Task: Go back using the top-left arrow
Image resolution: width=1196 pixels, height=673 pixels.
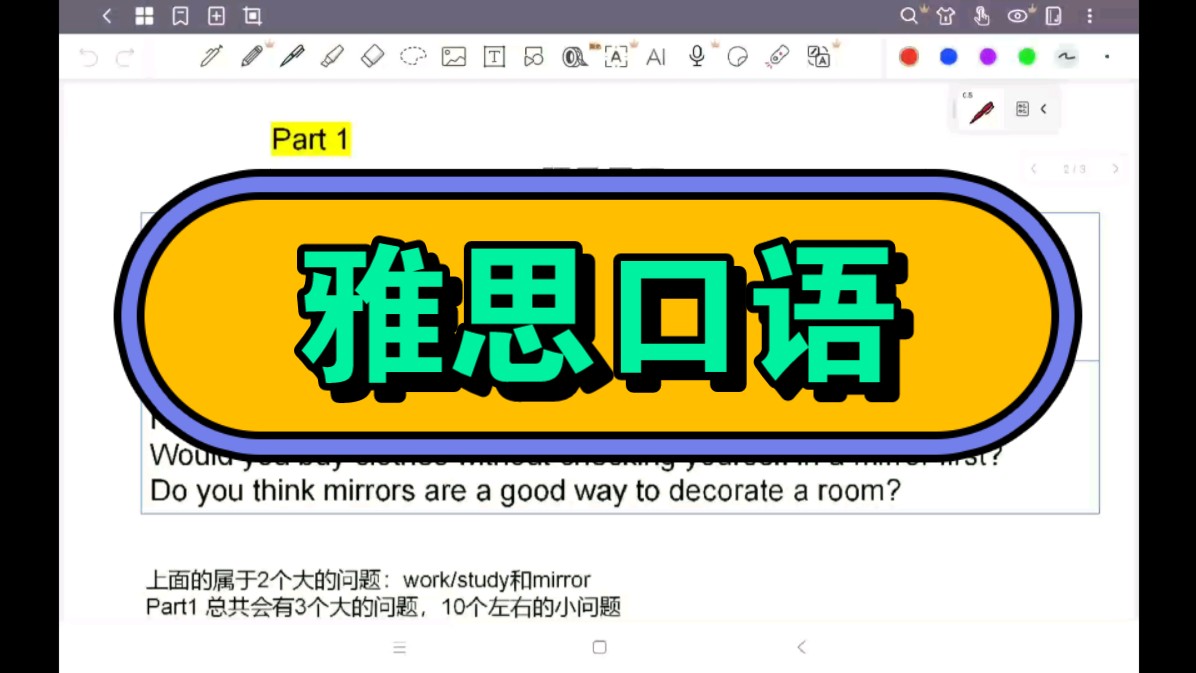Action: click(x=107, y=16)
